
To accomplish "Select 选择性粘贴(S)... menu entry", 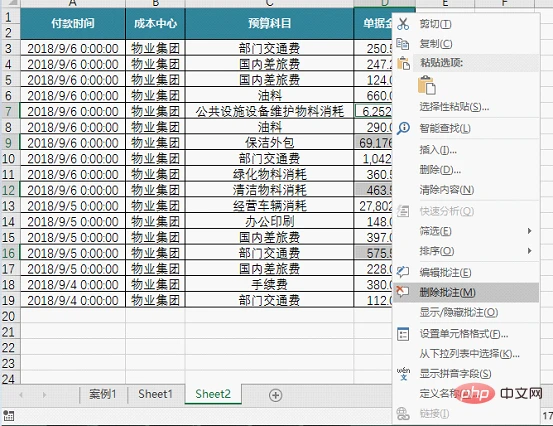I will click(x=454, y=106).
